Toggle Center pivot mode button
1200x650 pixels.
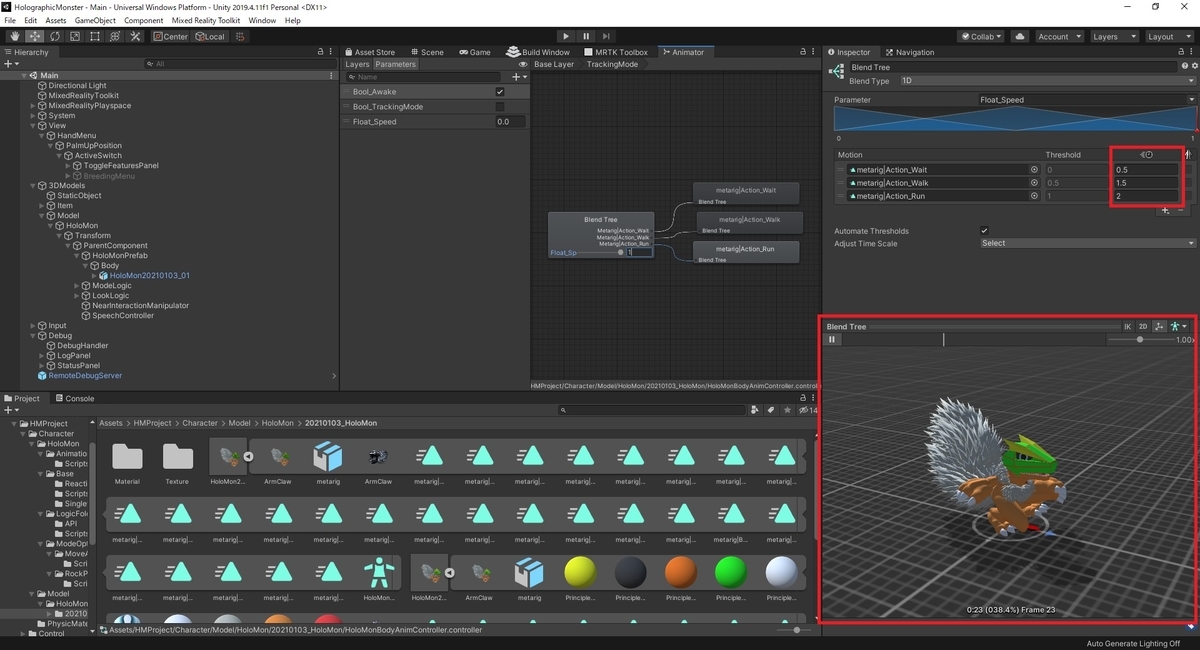coord(170,36)
